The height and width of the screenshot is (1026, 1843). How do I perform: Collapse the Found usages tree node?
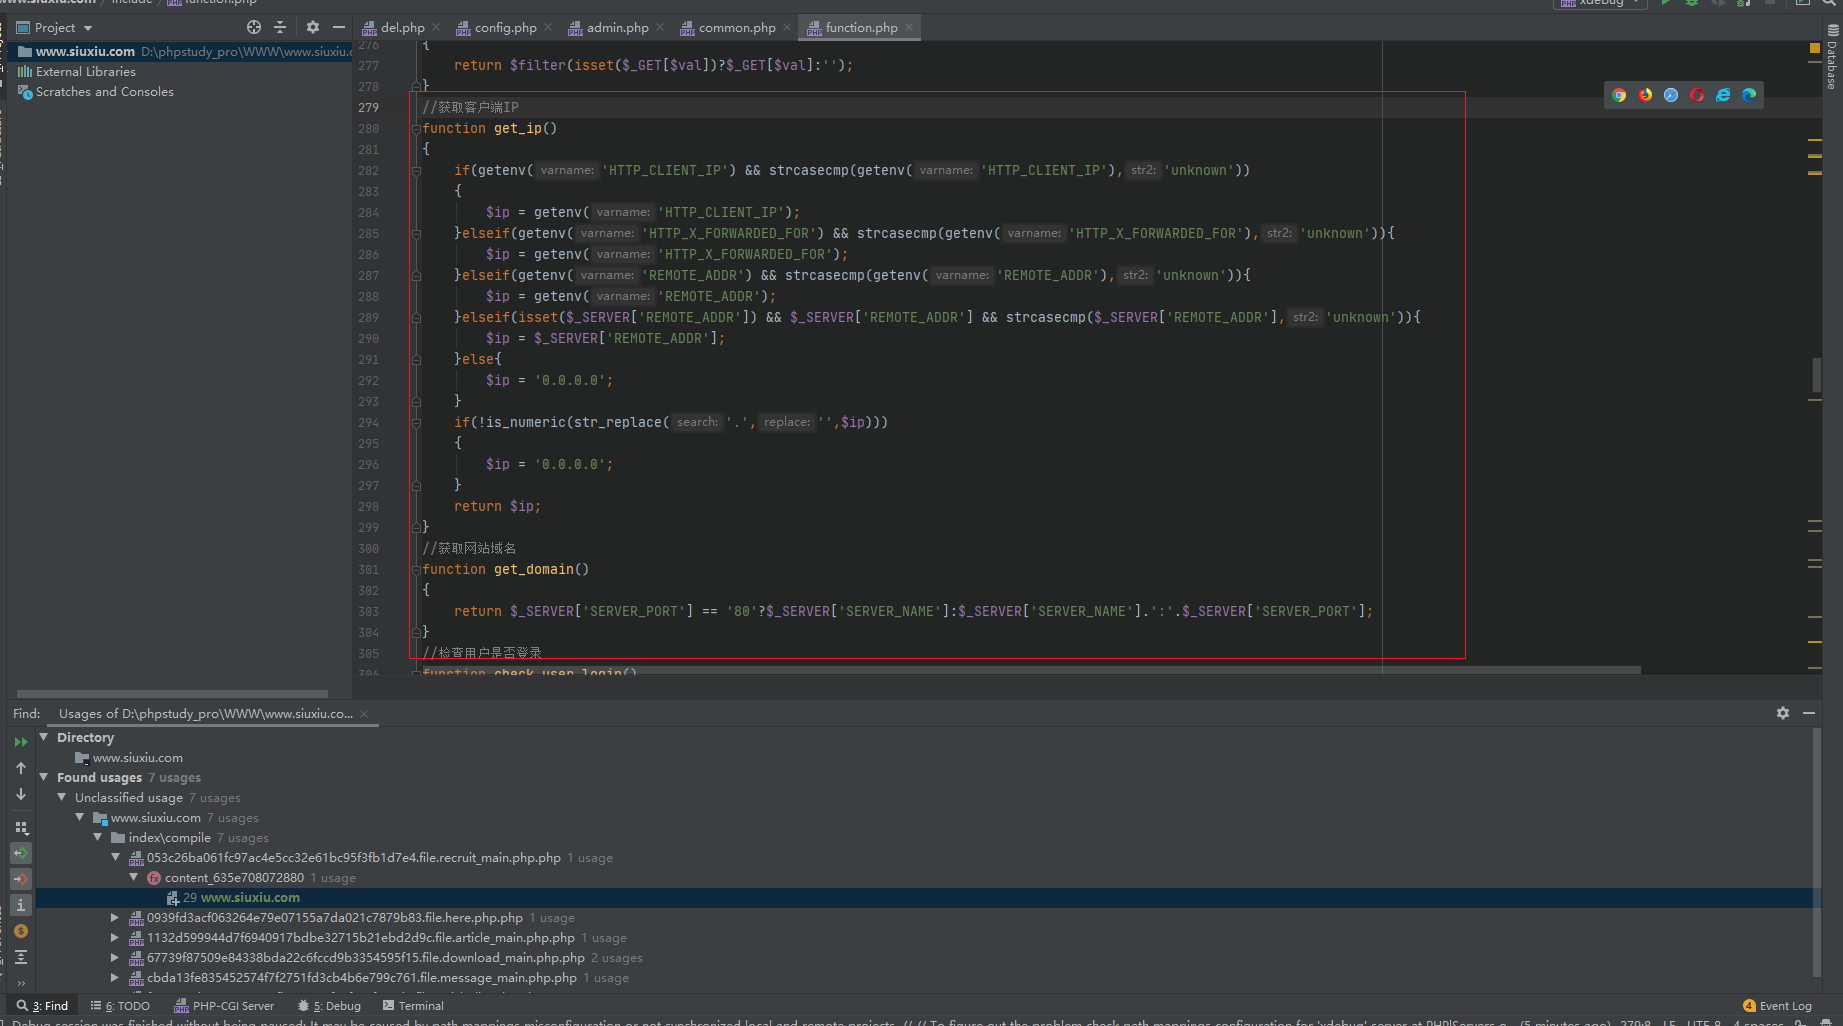click(x=44, y=777)
